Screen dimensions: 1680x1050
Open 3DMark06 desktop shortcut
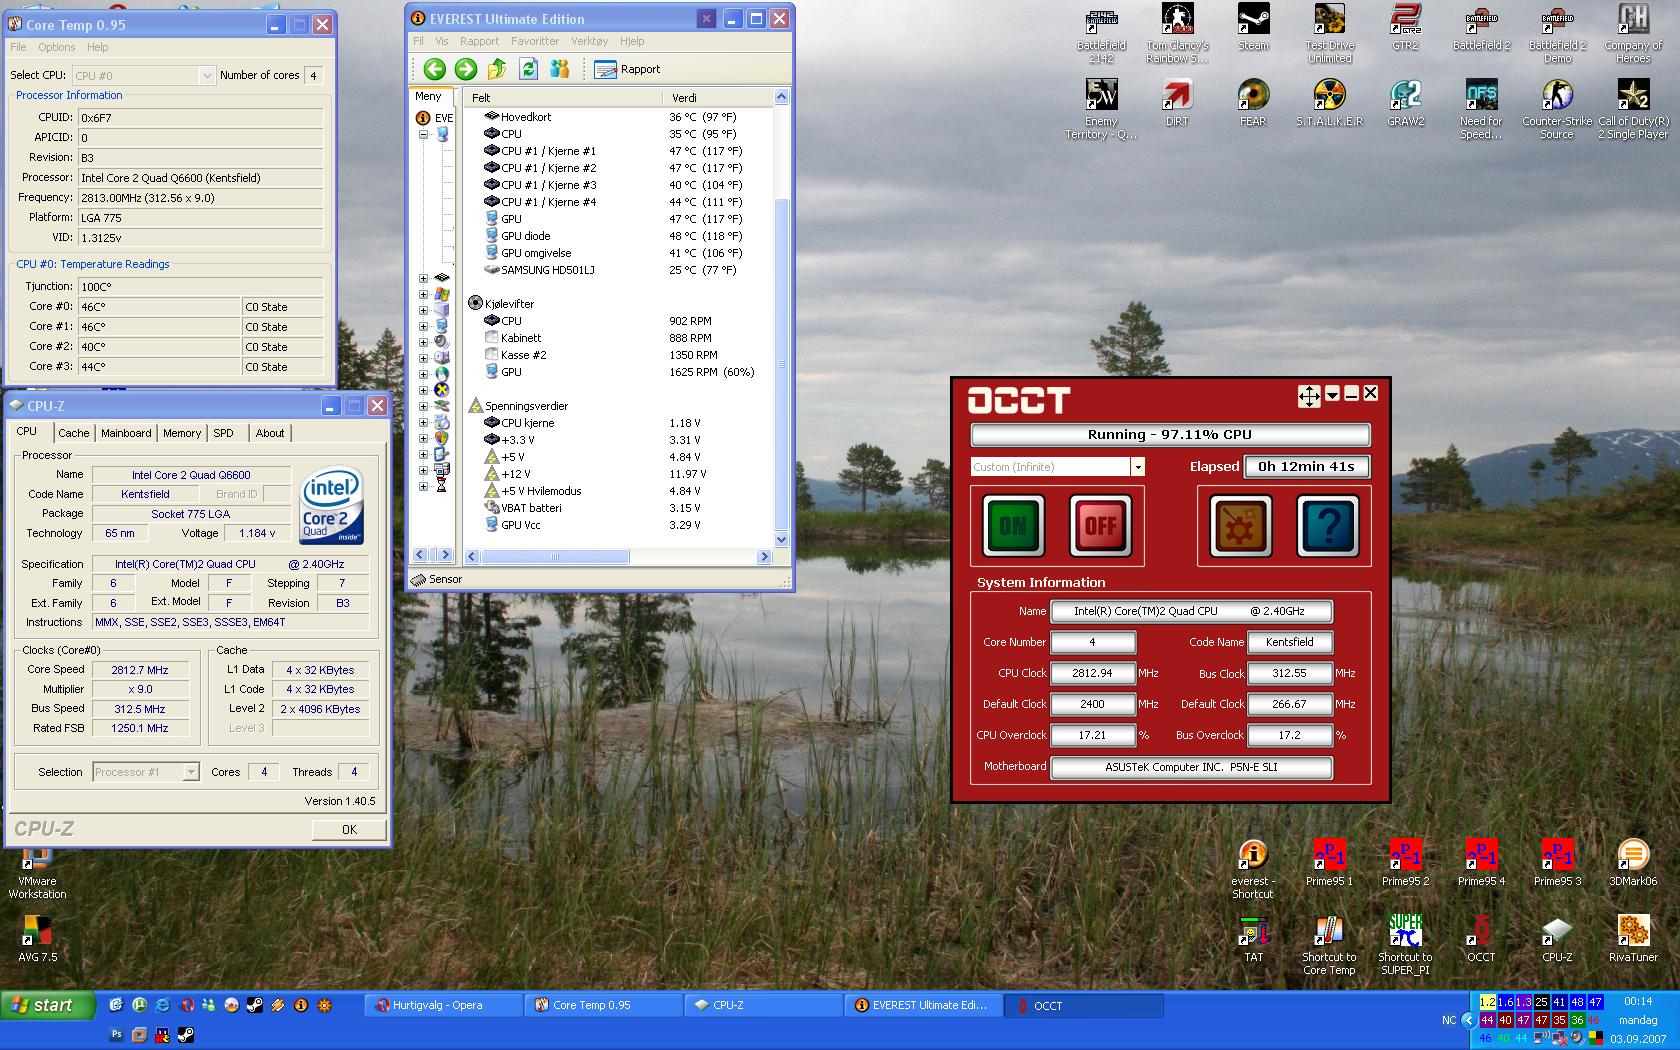(x=1633, y=863)
